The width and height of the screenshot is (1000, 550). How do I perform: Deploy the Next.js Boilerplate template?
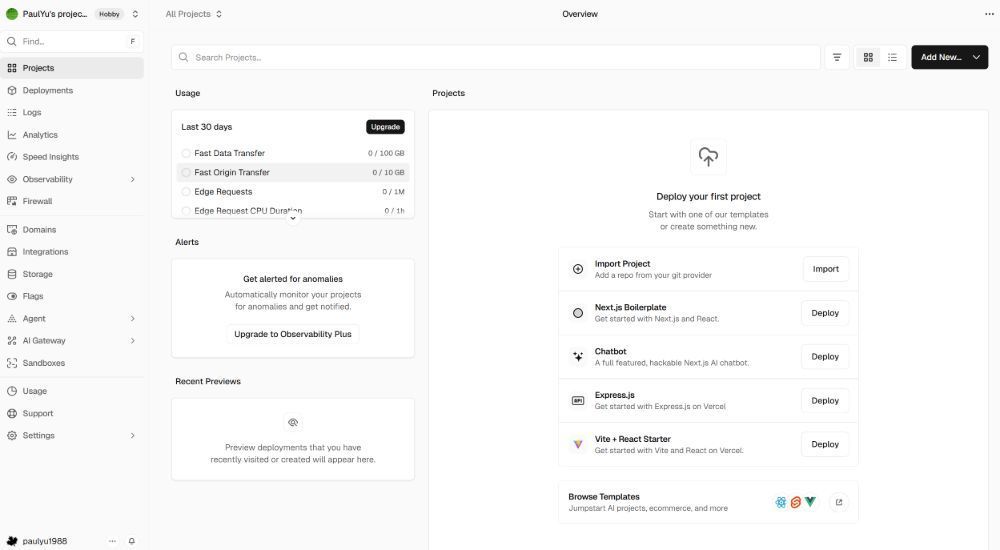pyautogui.click(x=825, y=313)
